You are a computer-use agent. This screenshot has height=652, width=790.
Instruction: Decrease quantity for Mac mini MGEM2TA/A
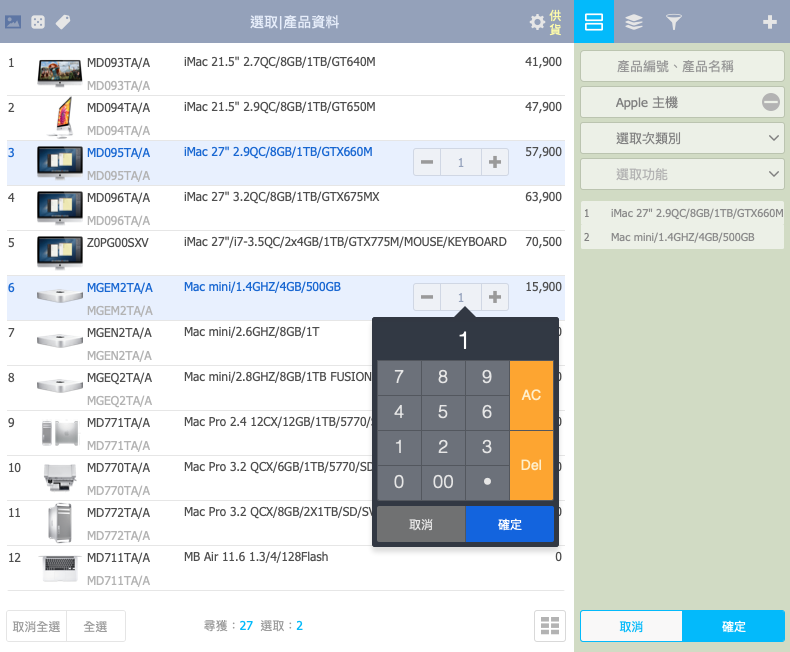coord(427,297)
